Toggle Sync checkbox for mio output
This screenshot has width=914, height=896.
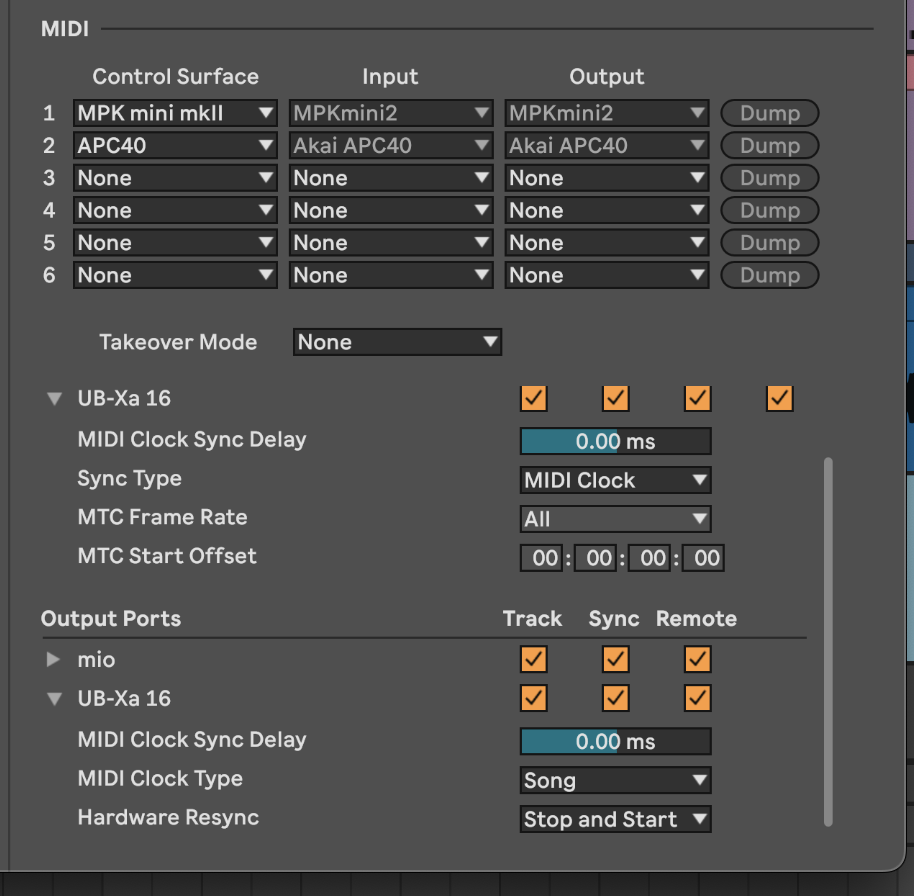pyautogui.click(x=616, y=659)
